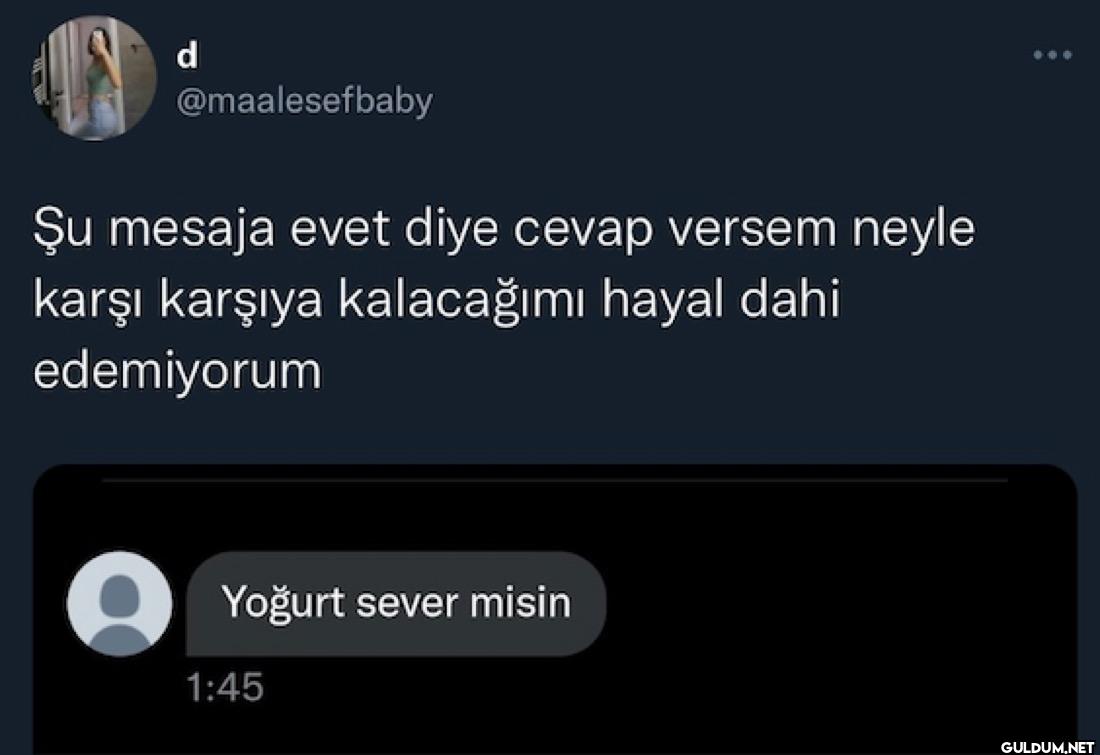Open the three-dot more options menu
This screenshot has width=1100, height=755.
1052,55
